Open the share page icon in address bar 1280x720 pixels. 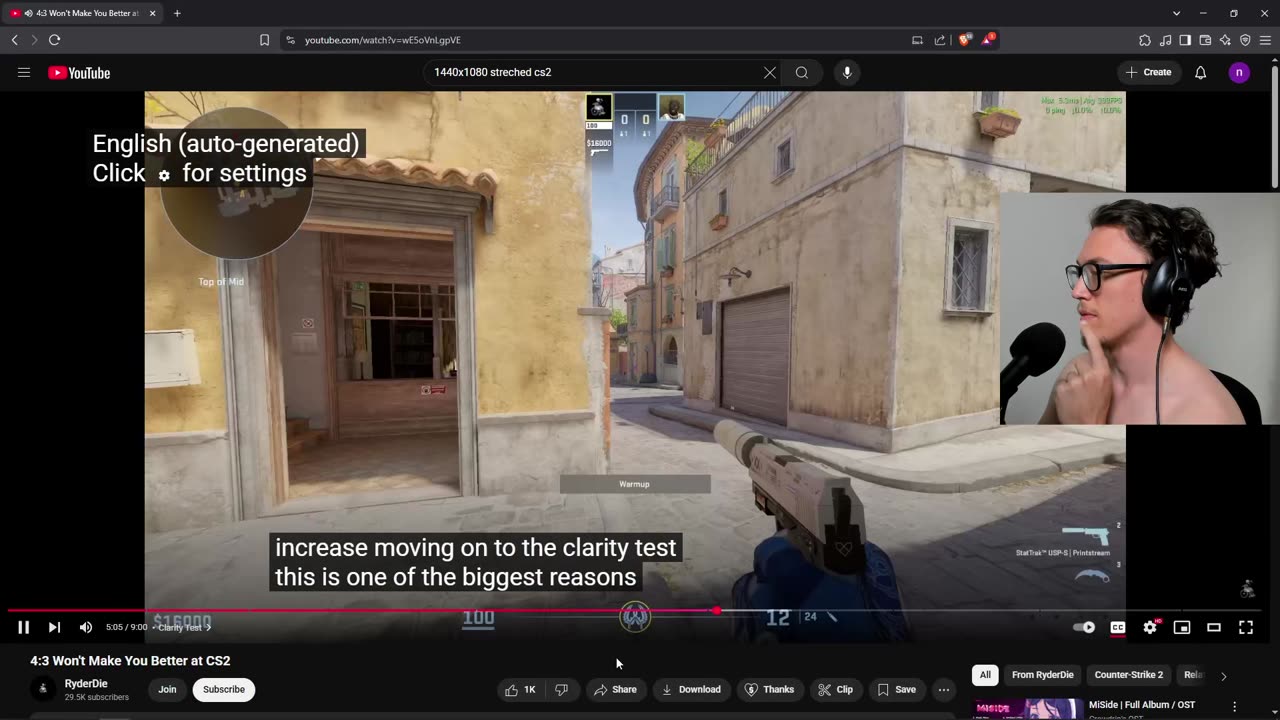point(940,40)
